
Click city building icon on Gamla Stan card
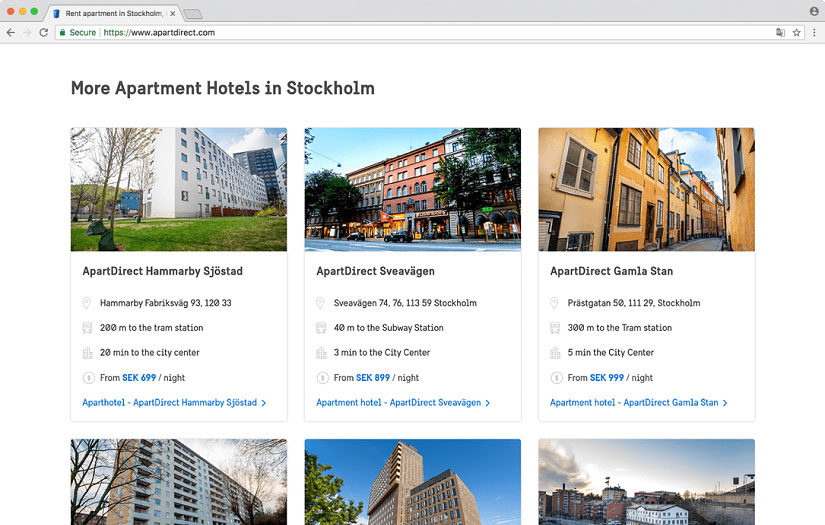coord(555,352)
